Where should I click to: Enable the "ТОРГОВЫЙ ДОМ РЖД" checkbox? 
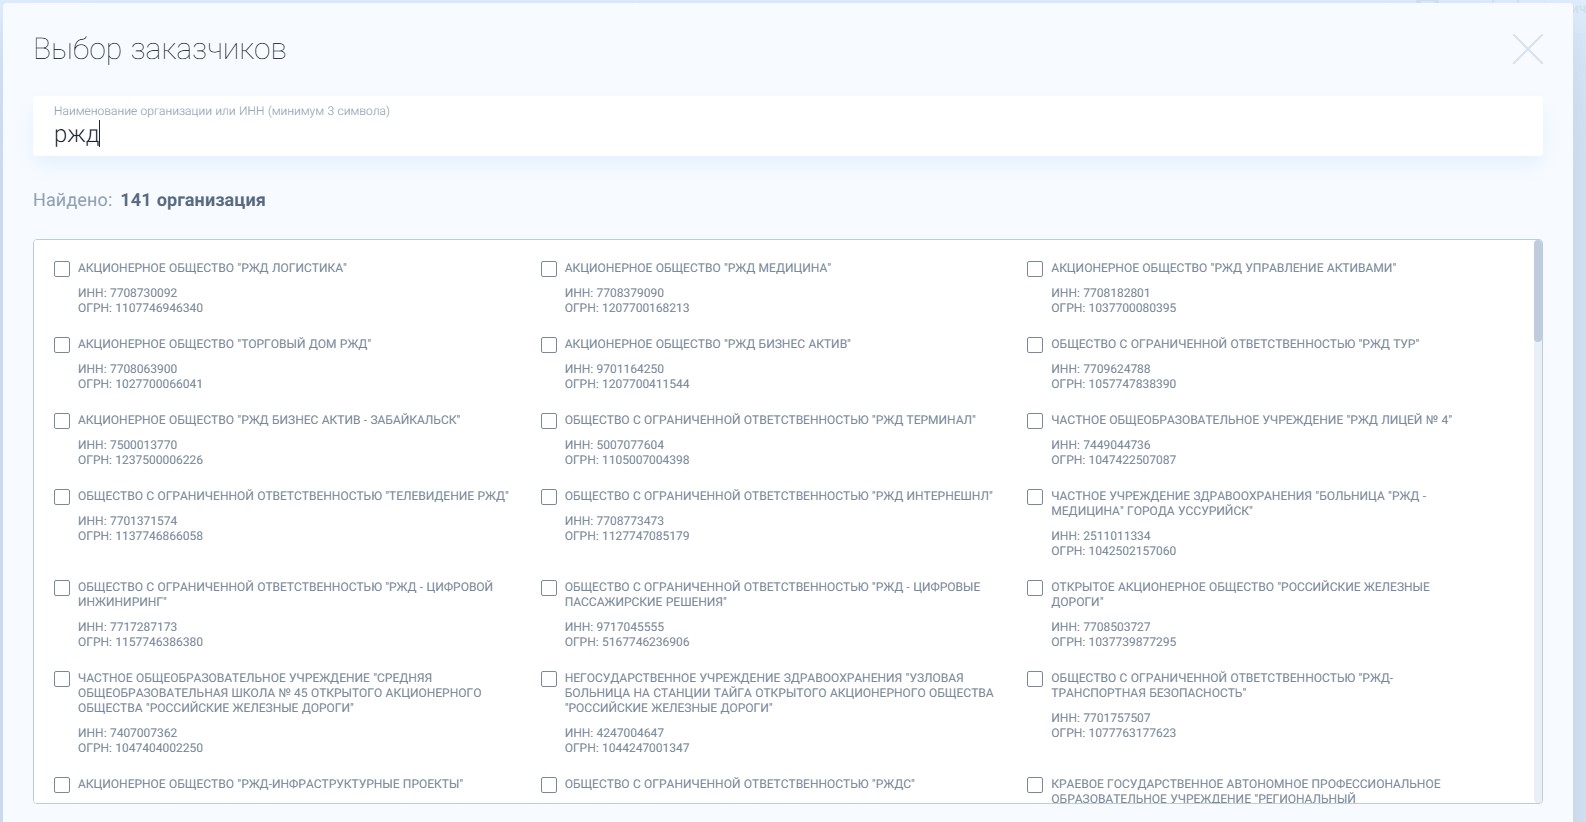tap(62, 345)
